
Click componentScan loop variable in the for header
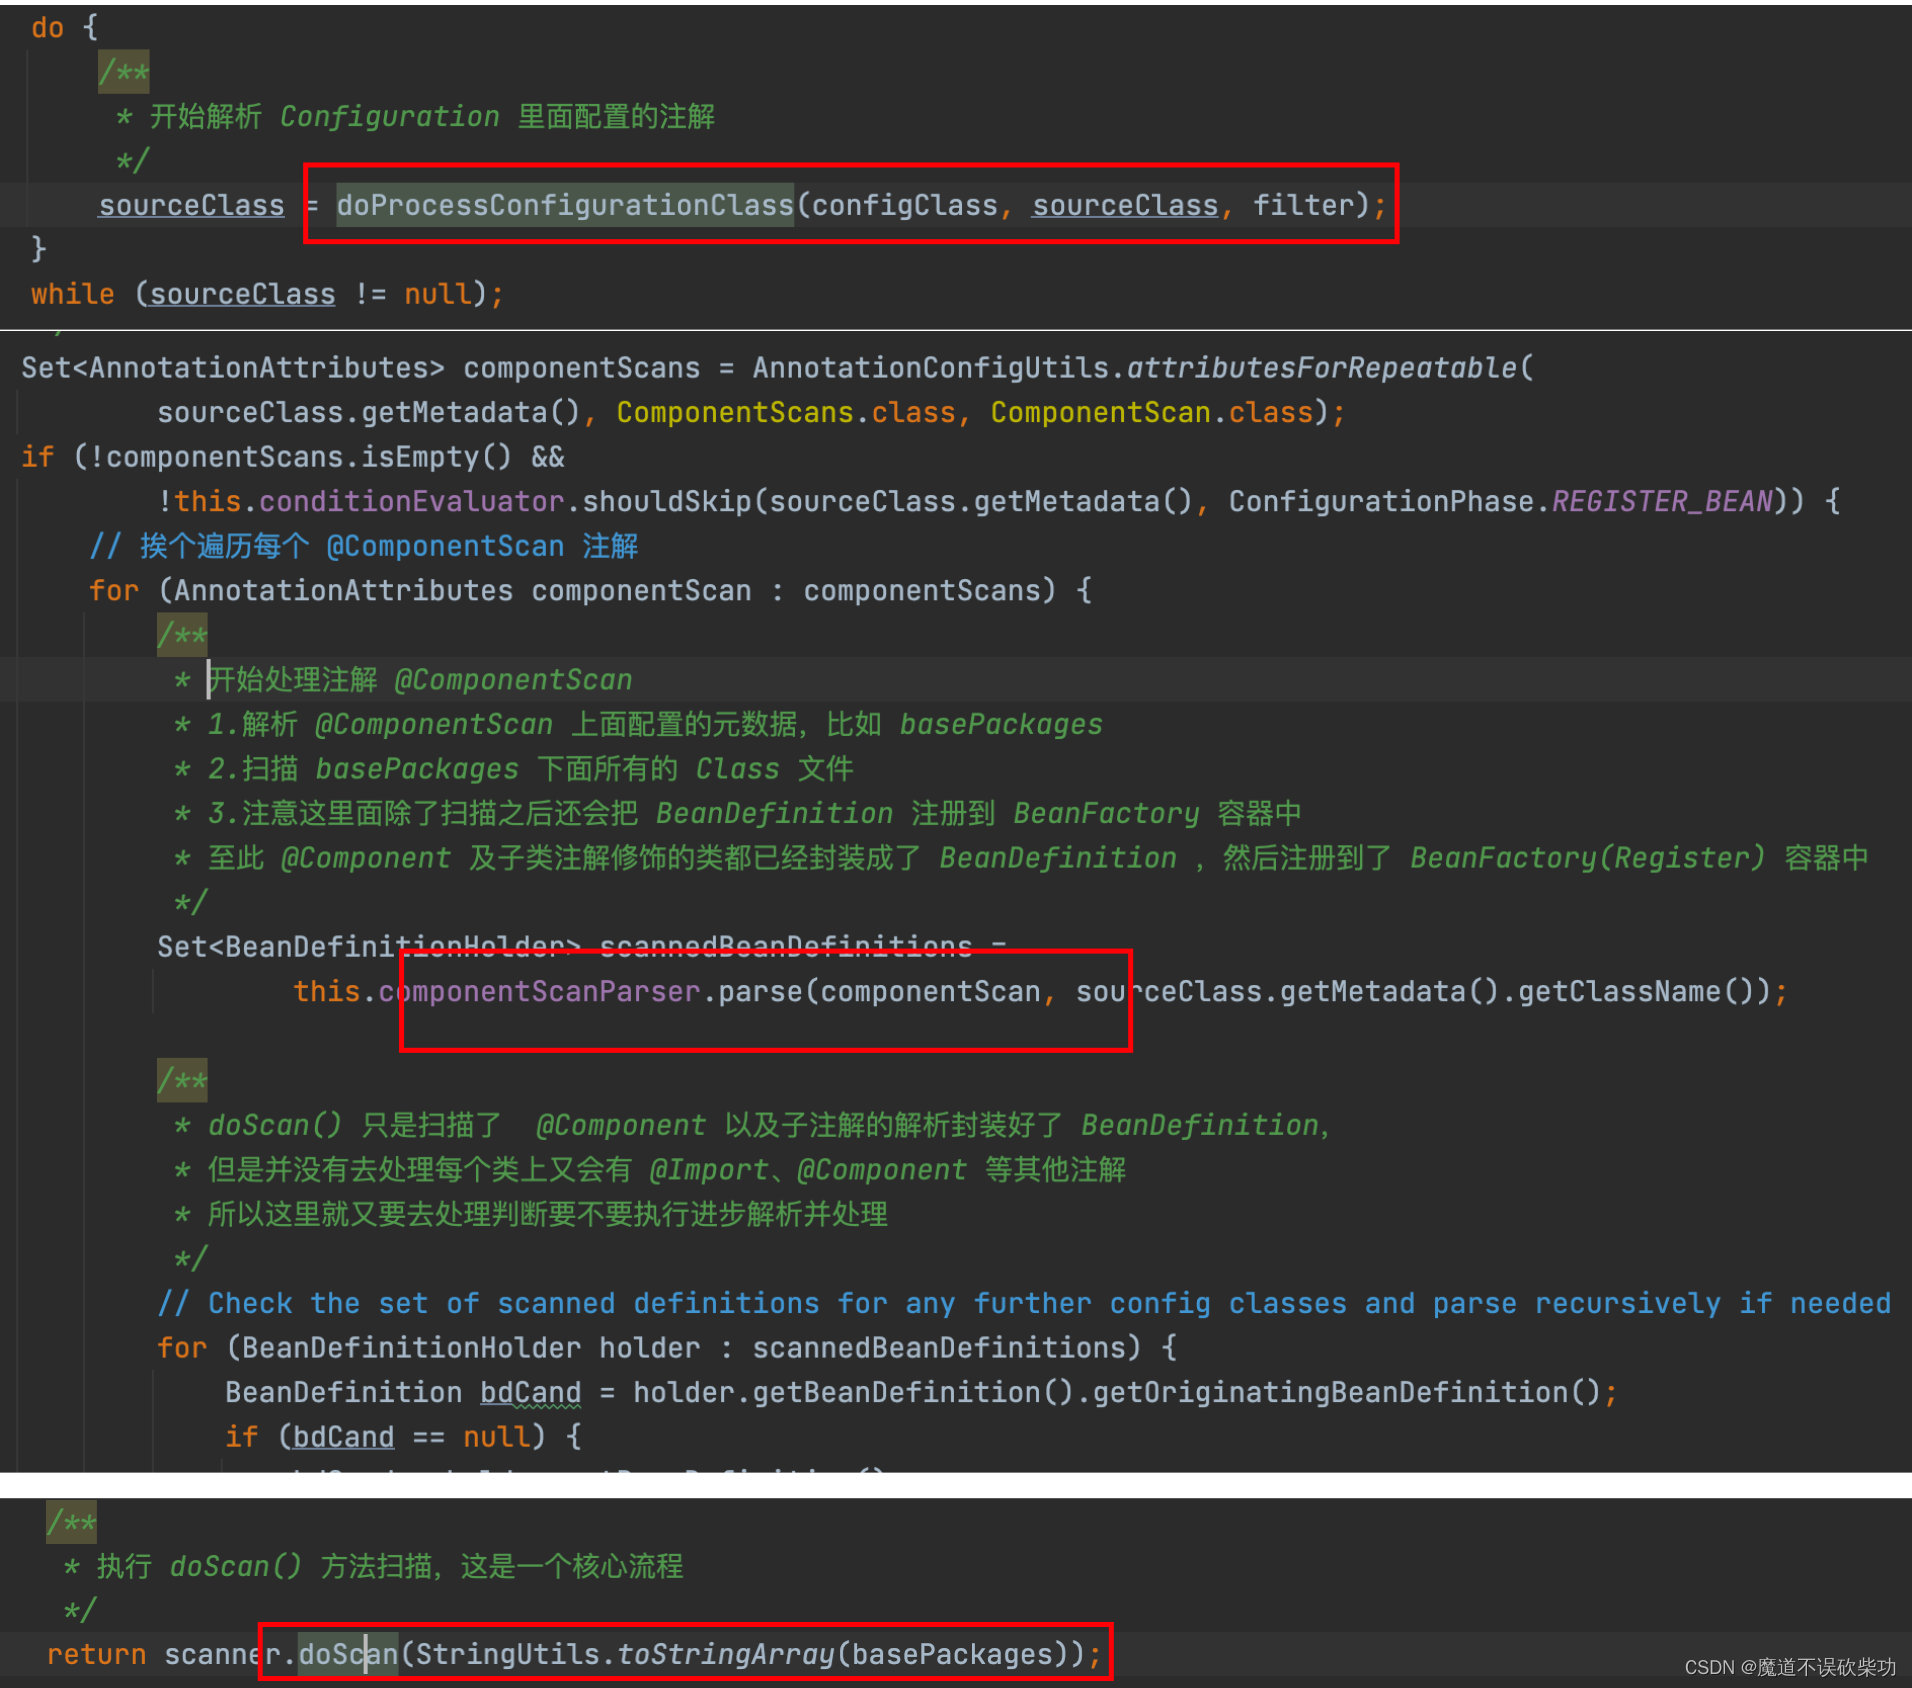[641, 590]
